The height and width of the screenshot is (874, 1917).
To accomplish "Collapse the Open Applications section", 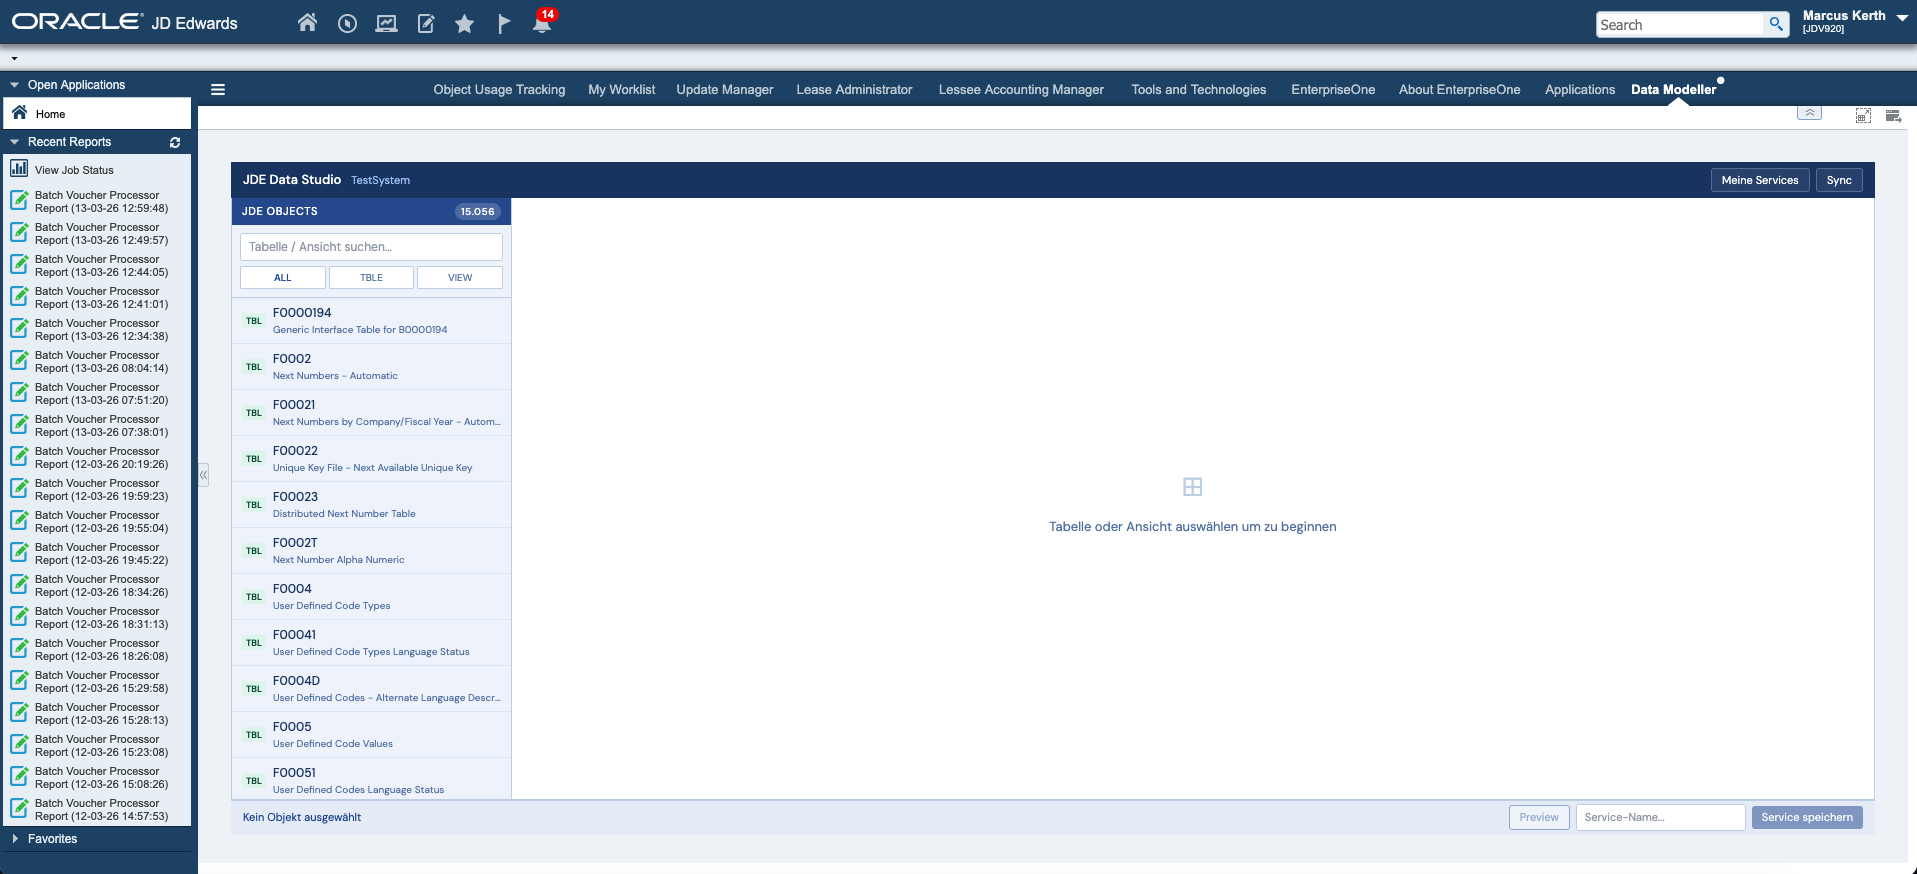I will (x=15, y=85).
